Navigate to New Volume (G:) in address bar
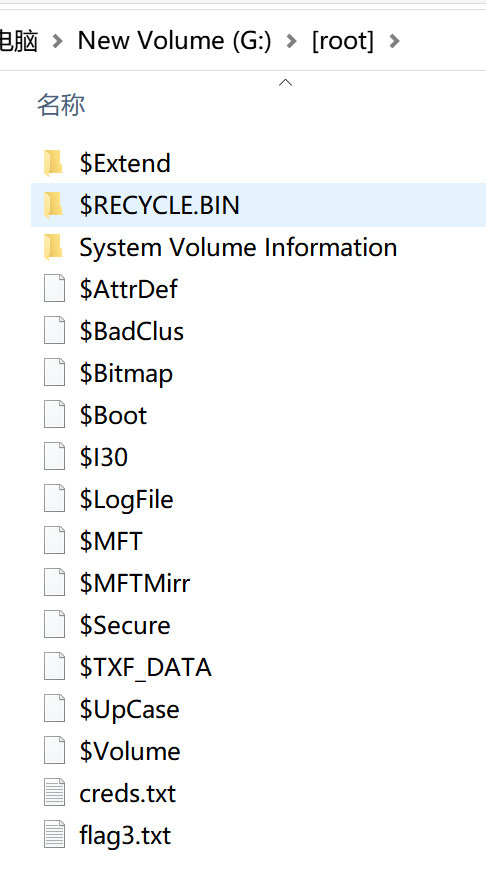Screen dimensions: 486x874 click(x=174, y=41)
